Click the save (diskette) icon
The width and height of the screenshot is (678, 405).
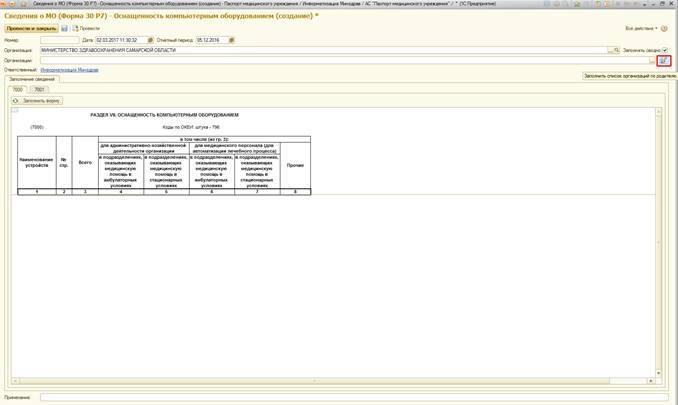pyautogui.click(x=65, y=29)
